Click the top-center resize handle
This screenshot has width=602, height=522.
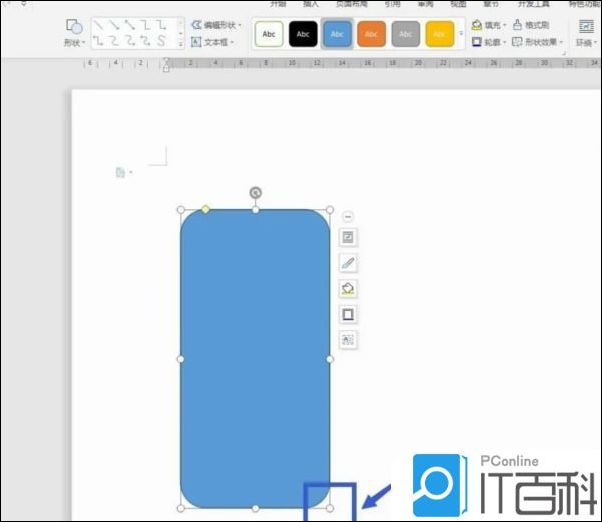(x=255, y=210)
